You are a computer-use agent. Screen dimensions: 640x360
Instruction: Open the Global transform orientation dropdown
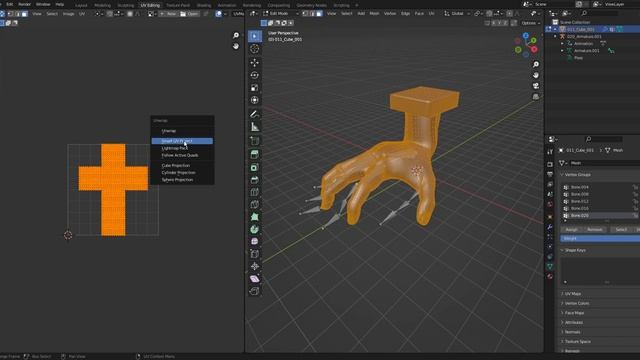point(457,13)
